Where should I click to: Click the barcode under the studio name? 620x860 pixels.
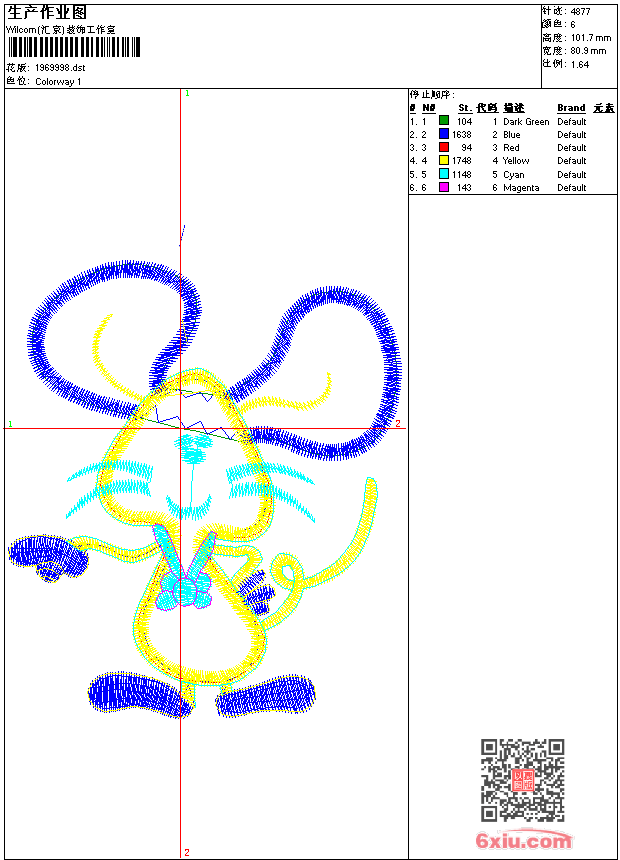tap(74, 47)
